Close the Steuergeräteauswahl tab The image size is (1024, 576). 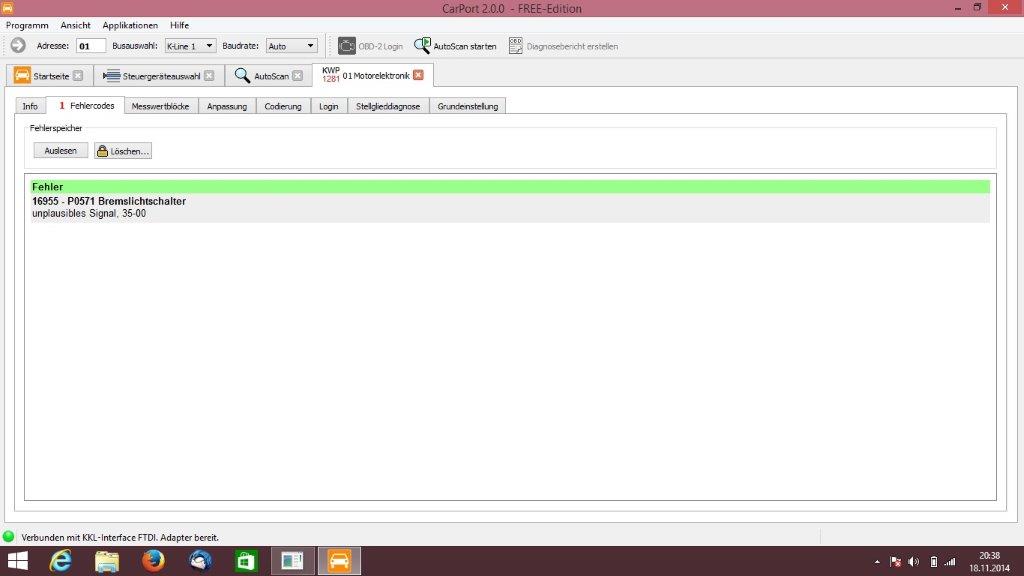tap(209, 76)
